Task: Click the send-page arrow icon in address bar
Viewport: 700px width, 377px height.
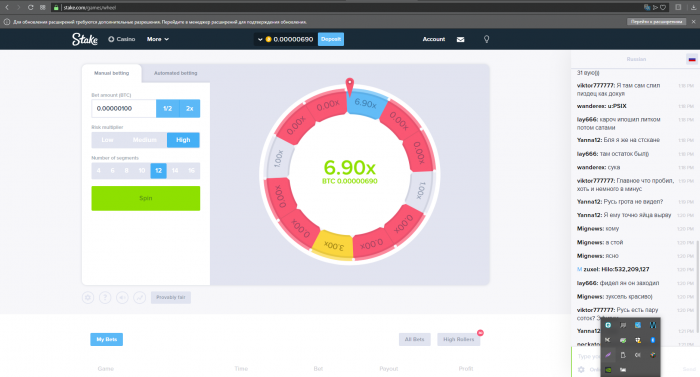Action: [x=655, y=7]
